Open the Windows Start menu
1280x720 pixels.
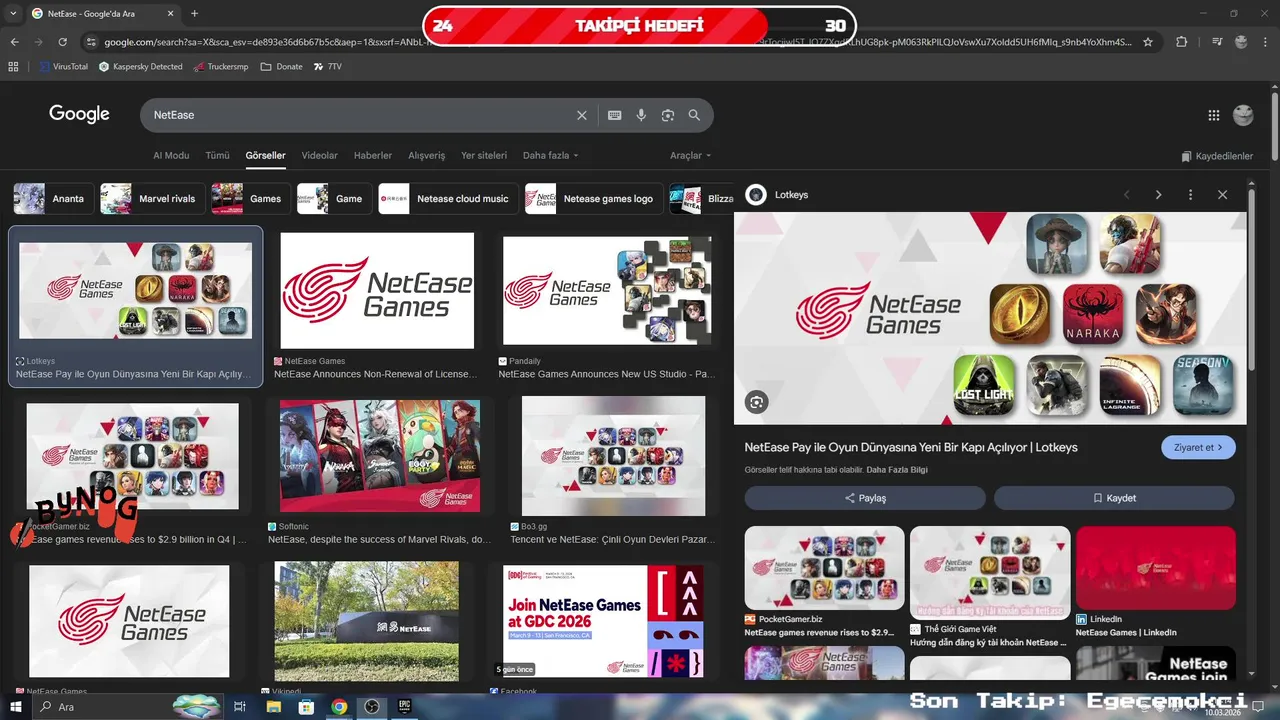(x=15, y=706)
